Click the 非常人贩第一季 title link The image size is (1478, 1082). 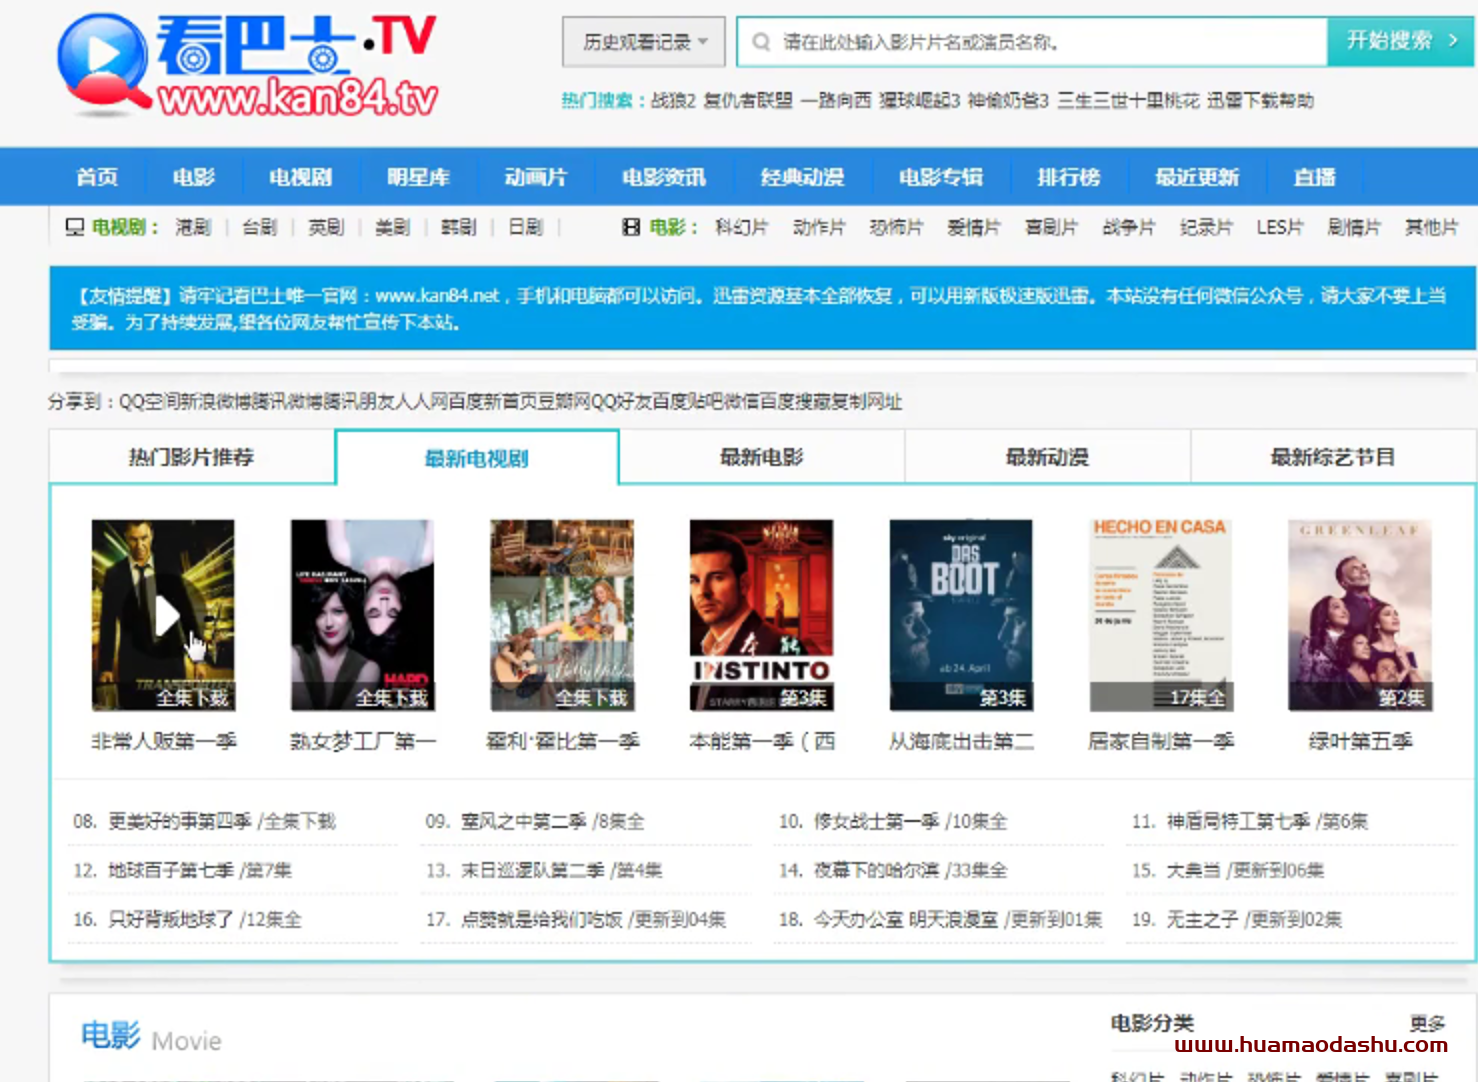click(164, 741)
